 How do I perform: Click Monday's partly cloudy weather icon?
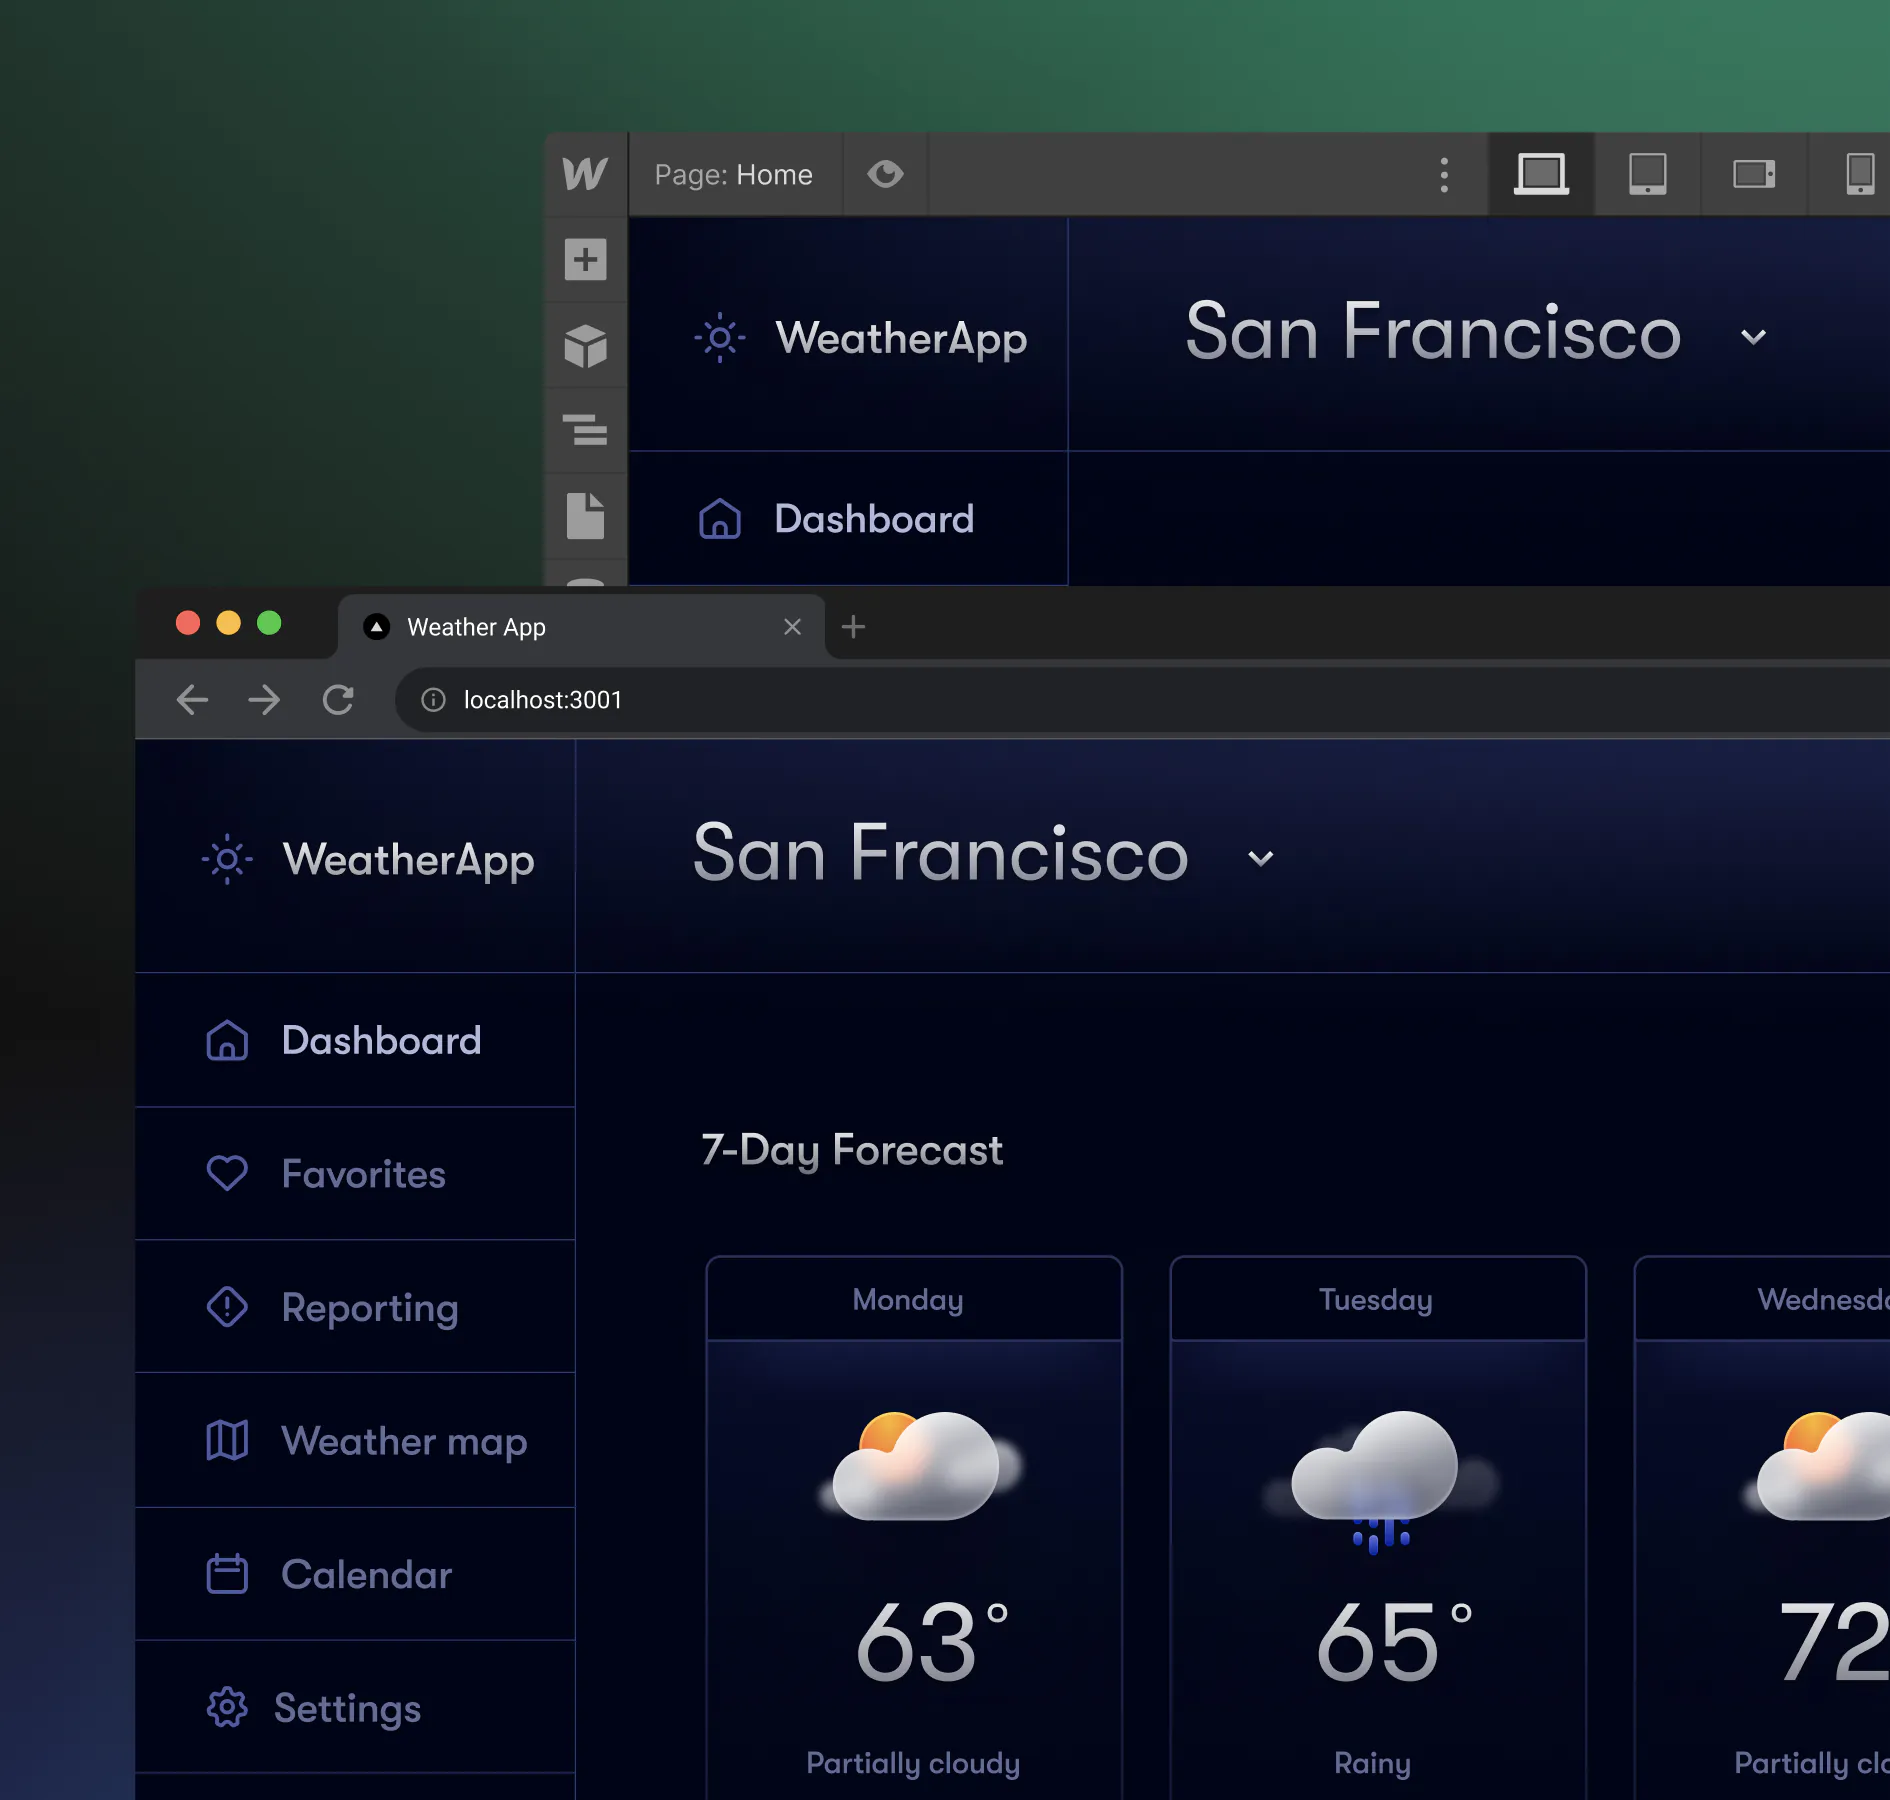(x=920, y=1466)
